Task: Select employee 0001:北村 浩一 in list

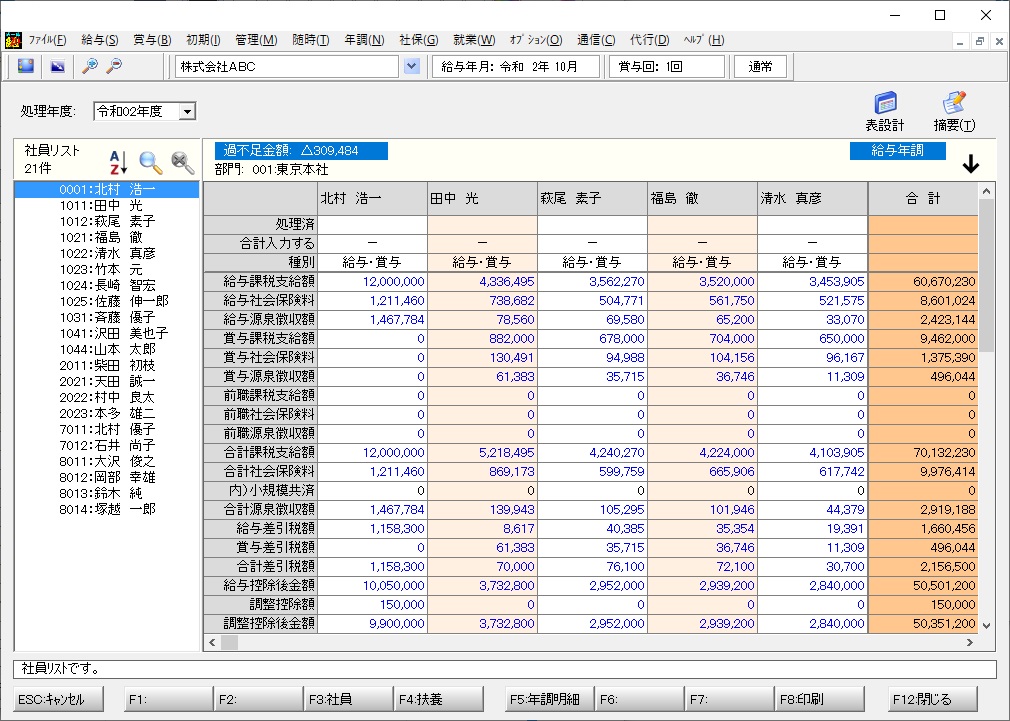Action: click(107, 189)
